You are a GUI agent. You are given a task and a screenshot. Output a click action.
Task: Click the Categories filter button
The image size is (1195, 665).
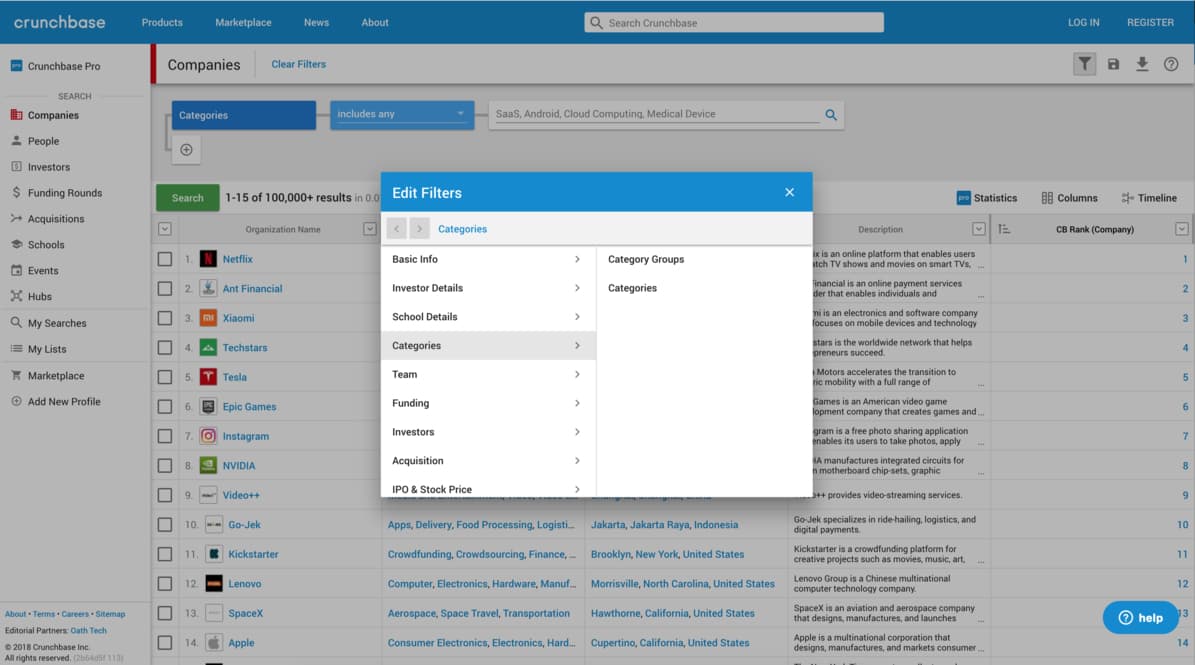click(x=243, y=115)
